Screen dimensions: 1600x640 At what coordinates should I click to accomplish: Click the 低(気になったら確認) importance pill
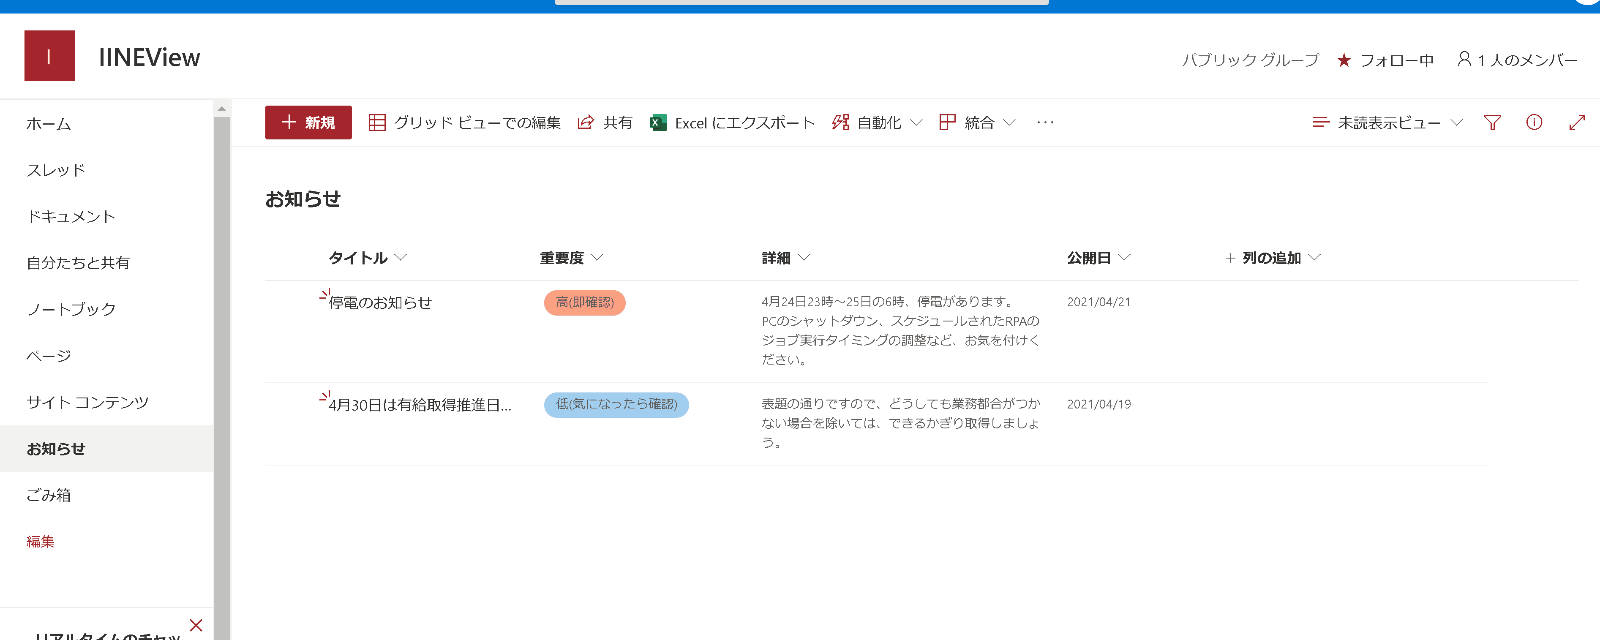616,405
